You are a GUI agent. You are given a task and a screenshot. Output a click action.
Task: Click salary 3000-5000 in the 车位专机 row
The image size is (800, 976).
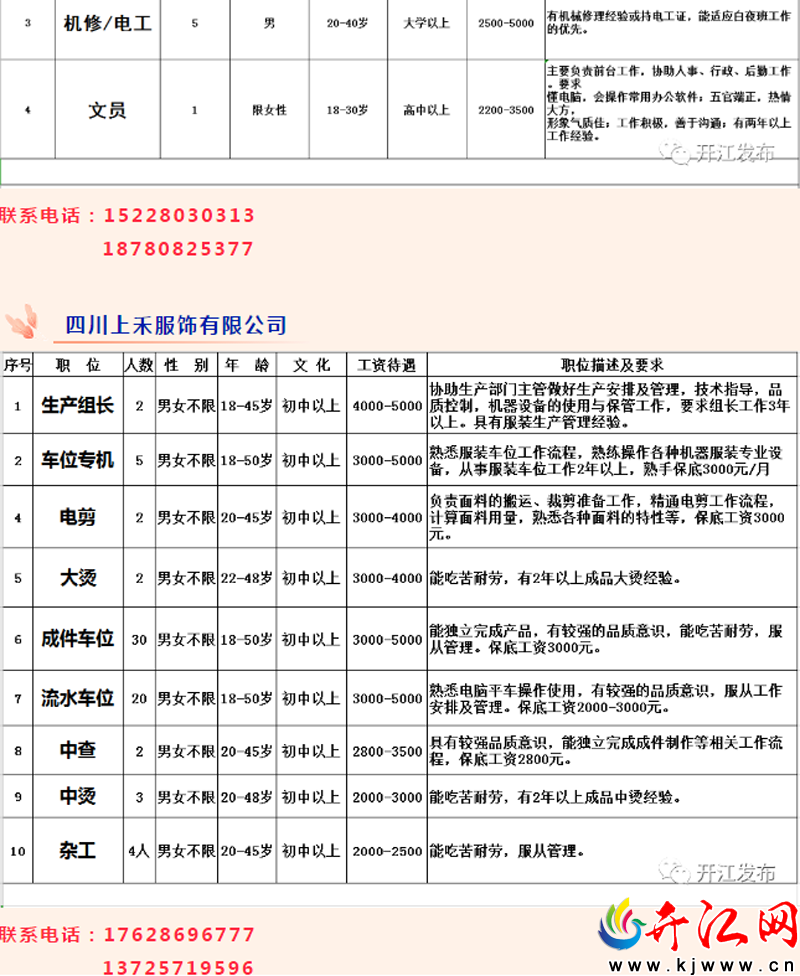point(387,461)
